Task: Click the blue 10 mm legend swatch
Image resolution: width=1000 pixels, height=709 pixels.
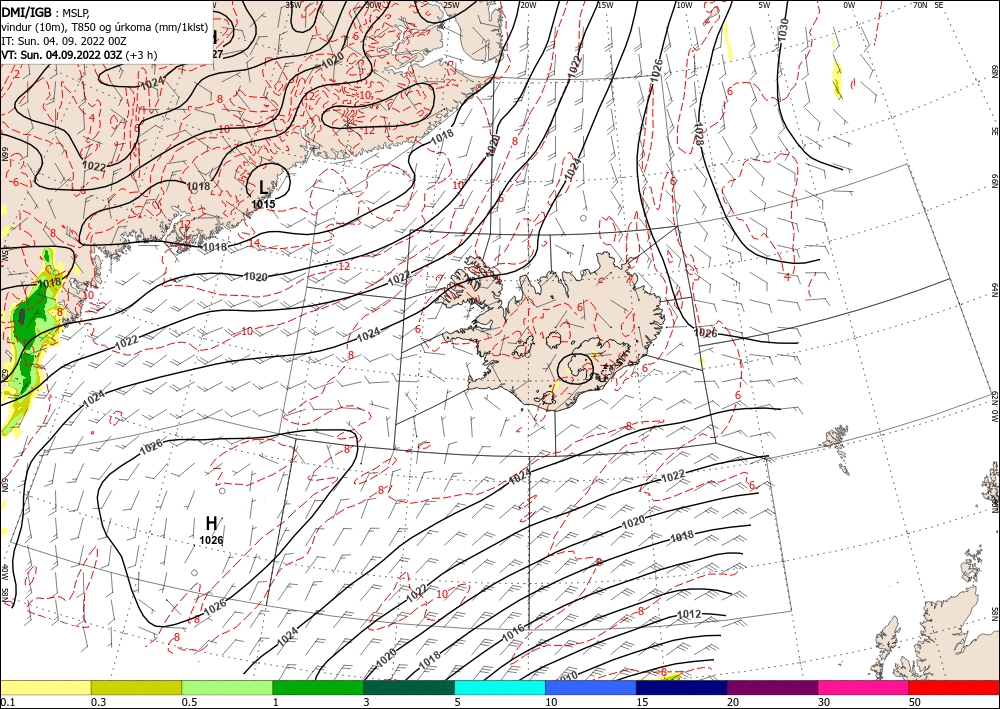Action: tap(591, 687)
